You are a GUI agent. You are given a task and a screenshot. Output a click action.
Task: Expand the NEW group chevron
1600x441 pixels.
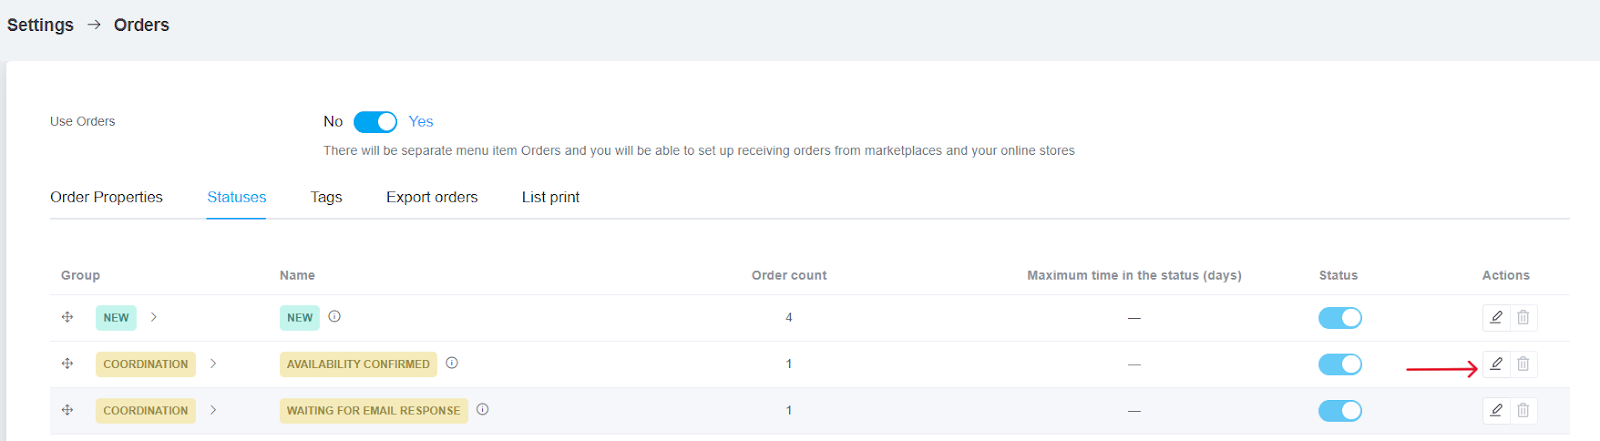[154, 317]
